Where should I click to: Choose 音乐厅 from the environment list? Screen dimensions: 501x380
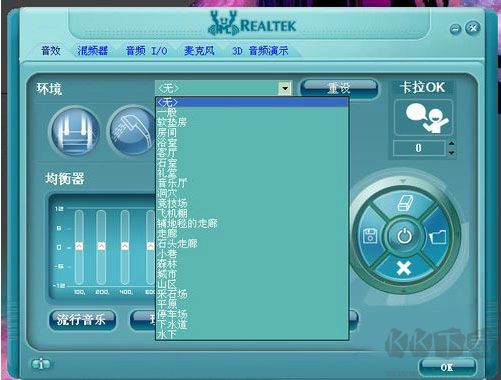pyautogui.click(x=252, y=183)
